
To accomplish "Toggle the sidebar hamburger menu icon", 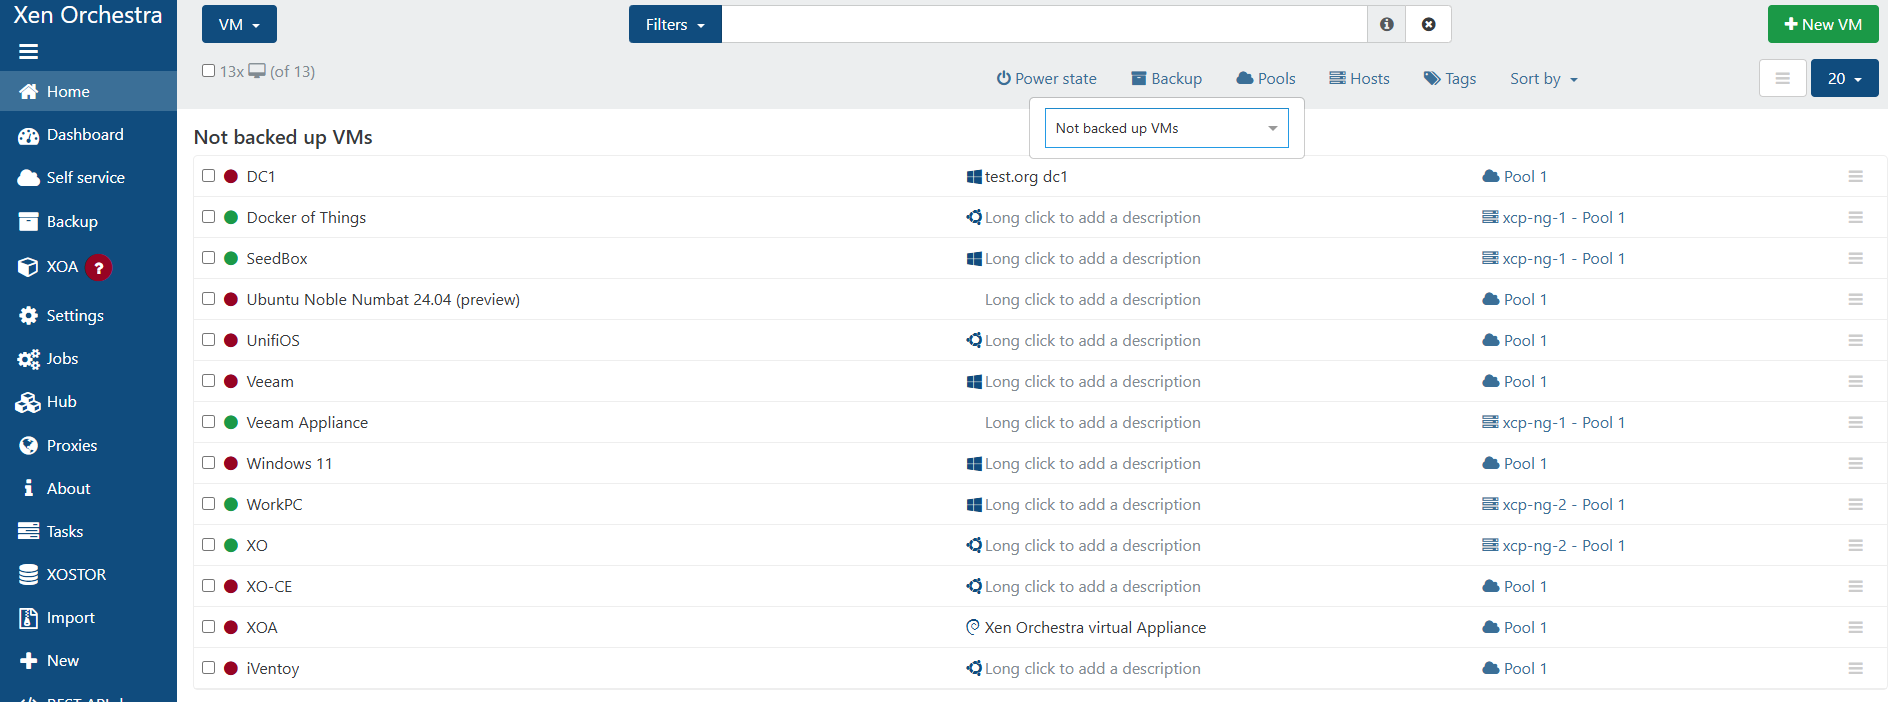I will click(x=28, y=51).
